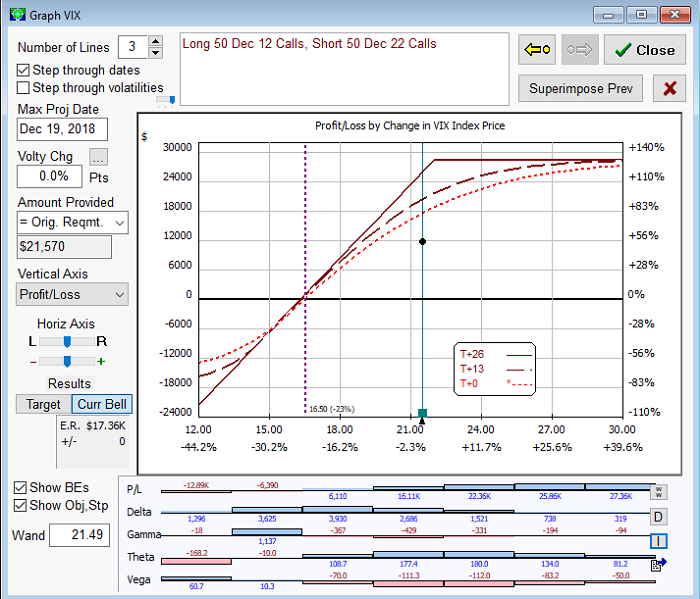This screenshot has height=599, width=700.
Task: Enable Step through volatilities checkbox
Action: 24,88
